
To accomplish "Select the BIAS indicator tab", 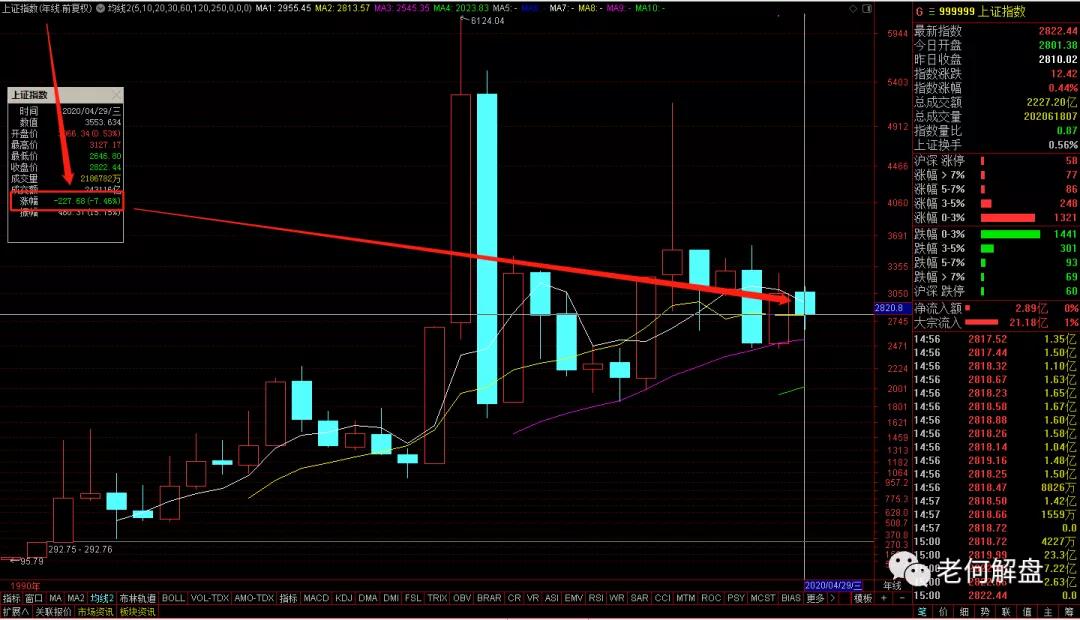I will coord(791,598).
